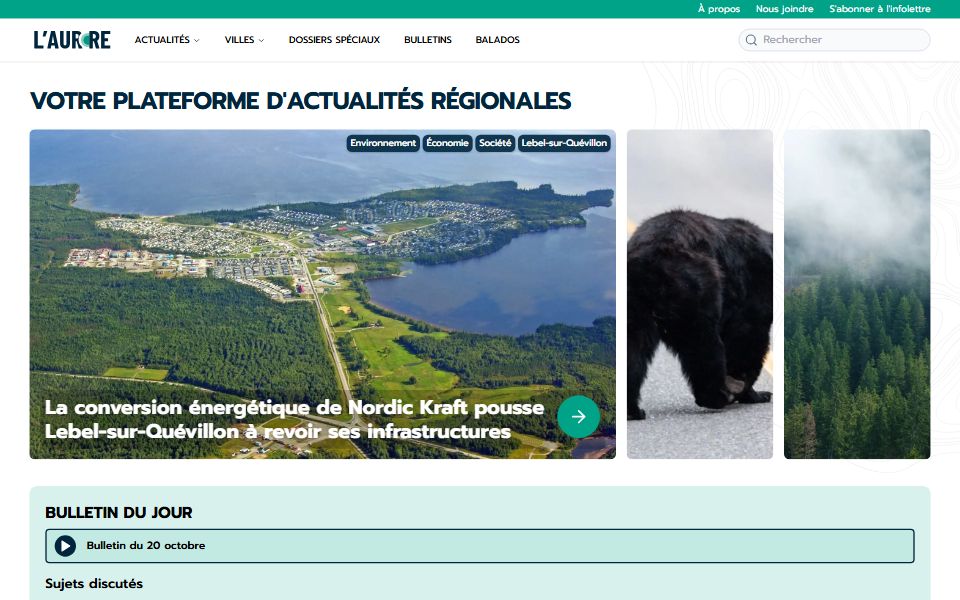The image size is (960, 600).
Task: Select the Lebel-sur-Quévillon tag
Action: [x=564, y=143]
